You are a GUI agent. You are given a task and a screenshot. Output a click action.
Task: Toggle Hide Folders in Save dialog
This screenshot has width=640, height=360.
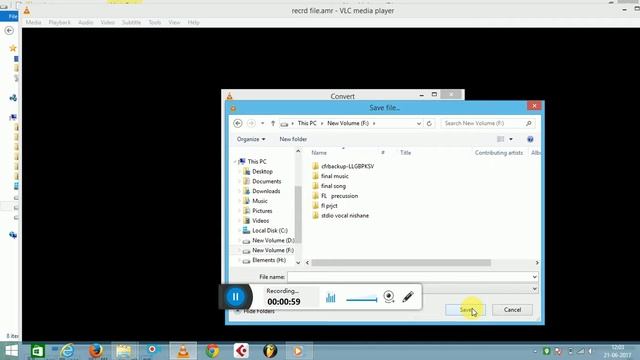coord(255,311)
